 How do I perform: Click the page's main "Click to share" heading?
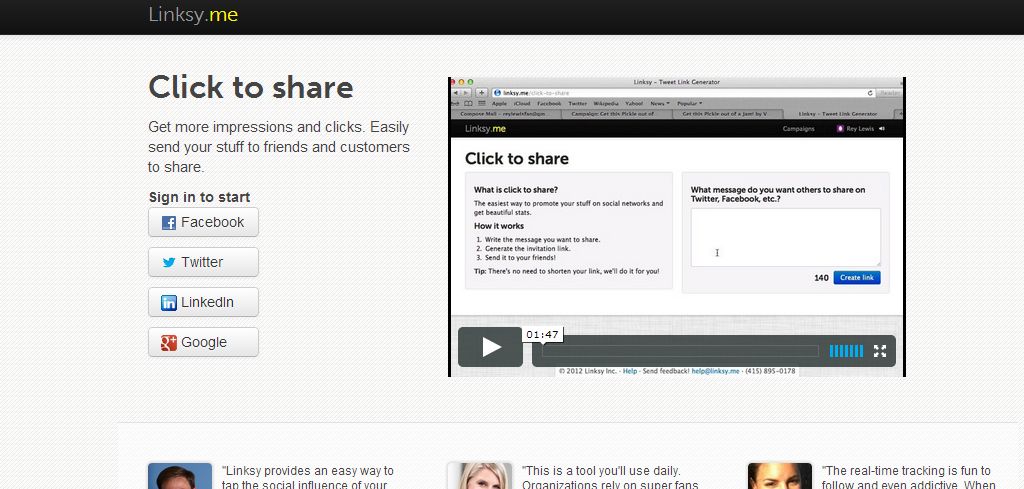click(251, 87)
